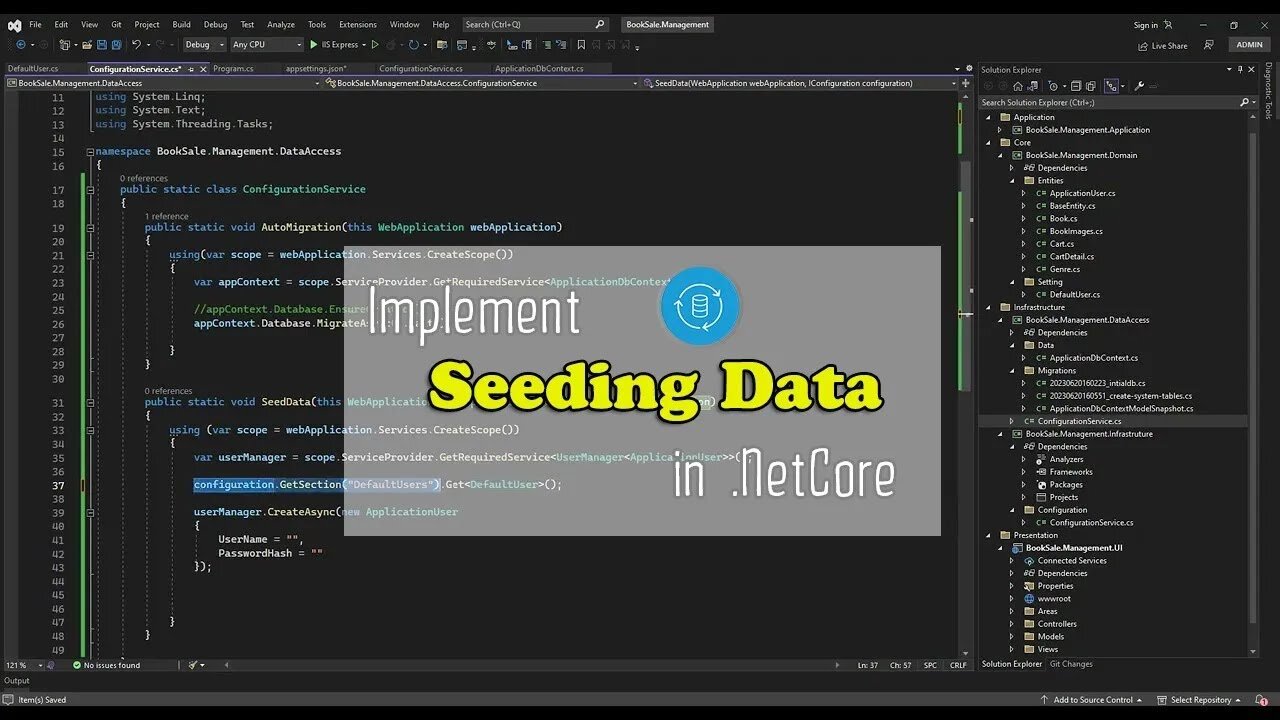
Task: Collapse the Presentation solution folder
Action: tap(987, 535)
